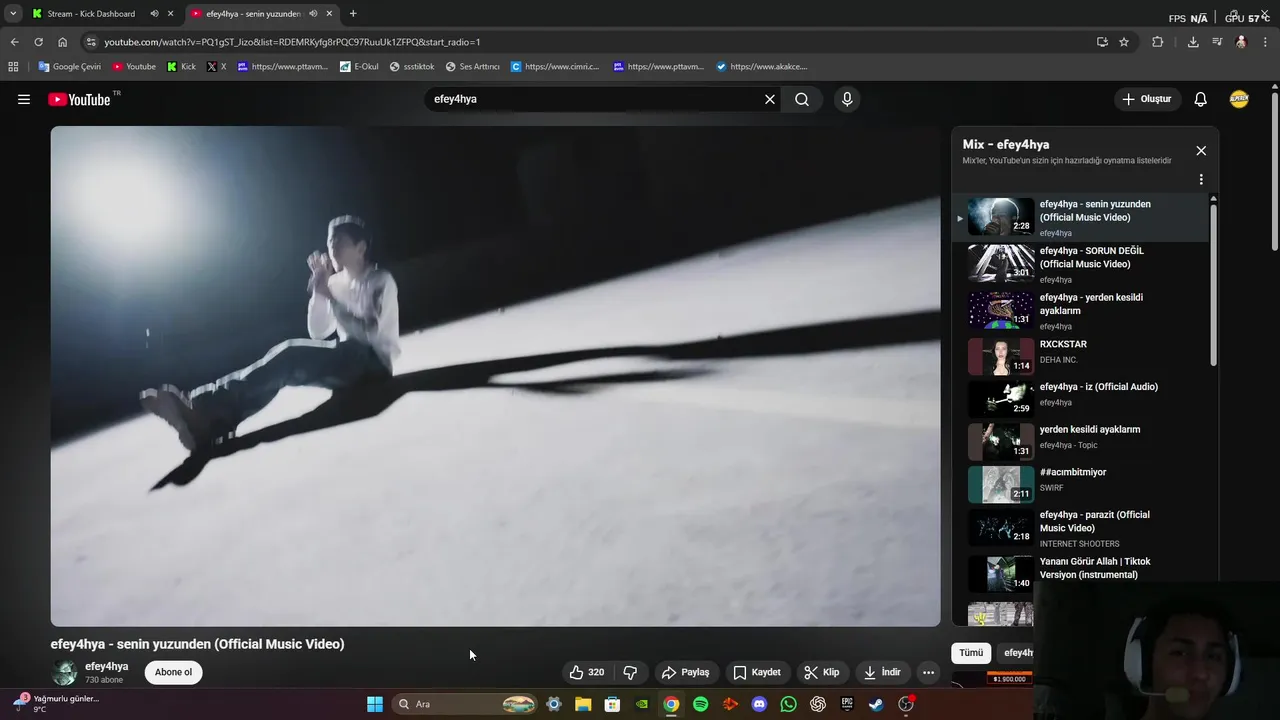Open Chrome downloads tray
The image size is (1280, 720).
1193,42
